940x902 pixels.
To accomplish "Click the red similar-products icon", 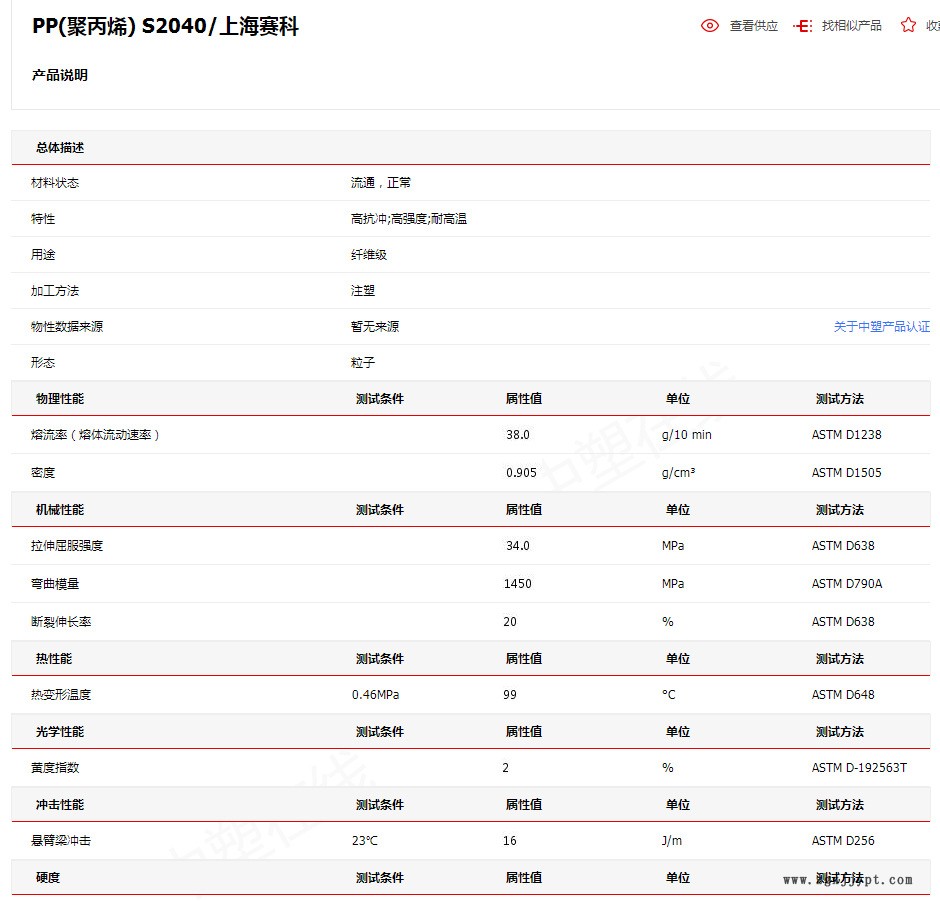I will click(802, 26).
